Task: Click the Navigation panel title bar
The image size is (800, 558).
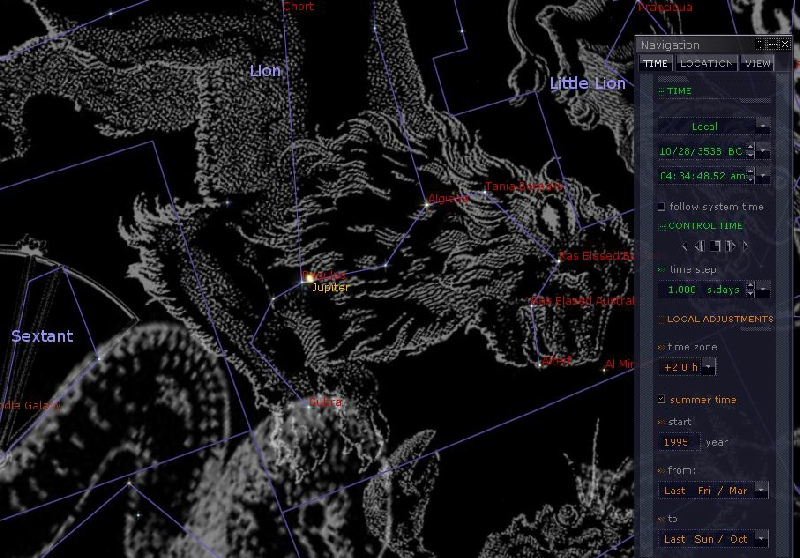Action: tap(695, 45)
